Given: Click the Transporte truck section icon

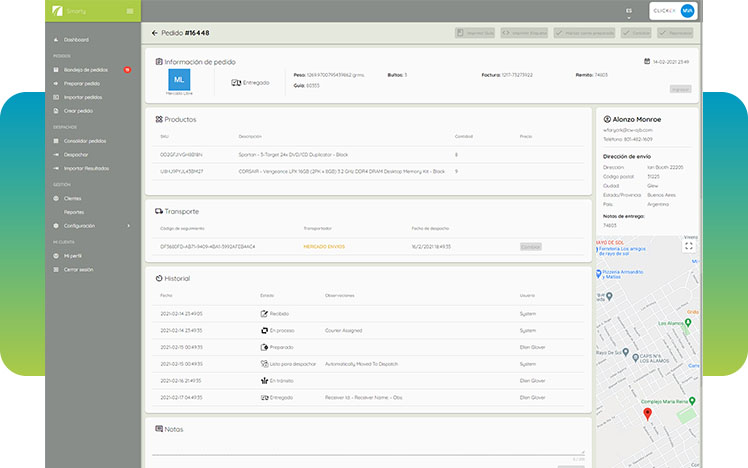Looking at the screenshot, I should coord(159,211).
